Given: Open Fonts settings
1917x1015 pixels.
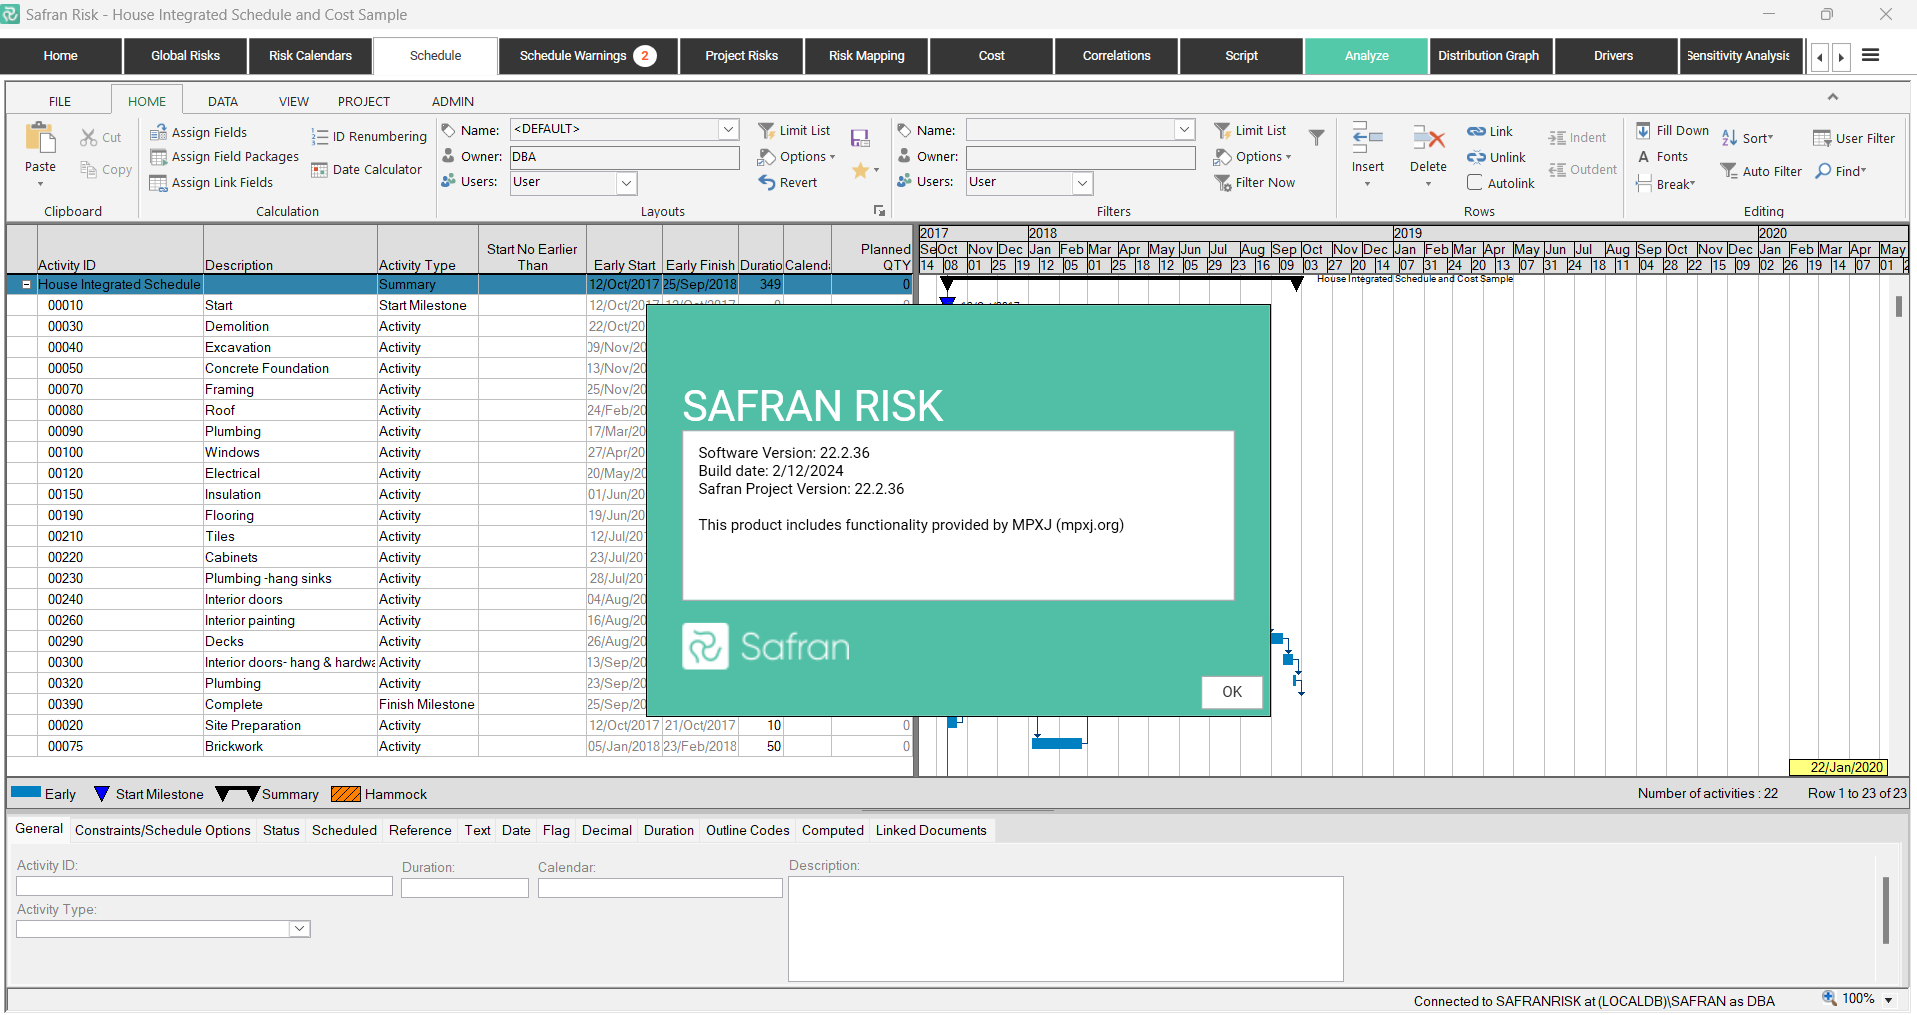Looking at the screenshot, I should pyautogui.click(x=1662, y=157).
